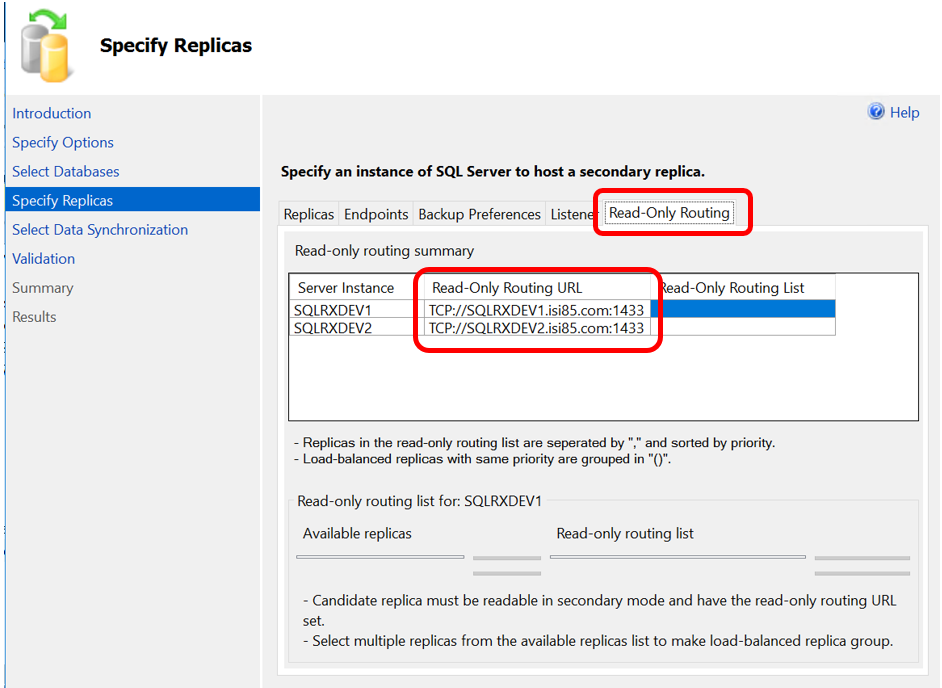
Task: Edit the SQLRXDEV2.isi85.com routing URL cell
Action: pyautogui.click(x=536, y=328)
